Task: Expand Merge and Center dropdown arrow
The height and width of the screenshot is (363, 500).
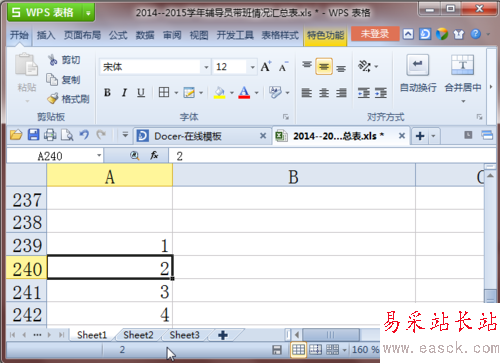Action: click(463, 101)
